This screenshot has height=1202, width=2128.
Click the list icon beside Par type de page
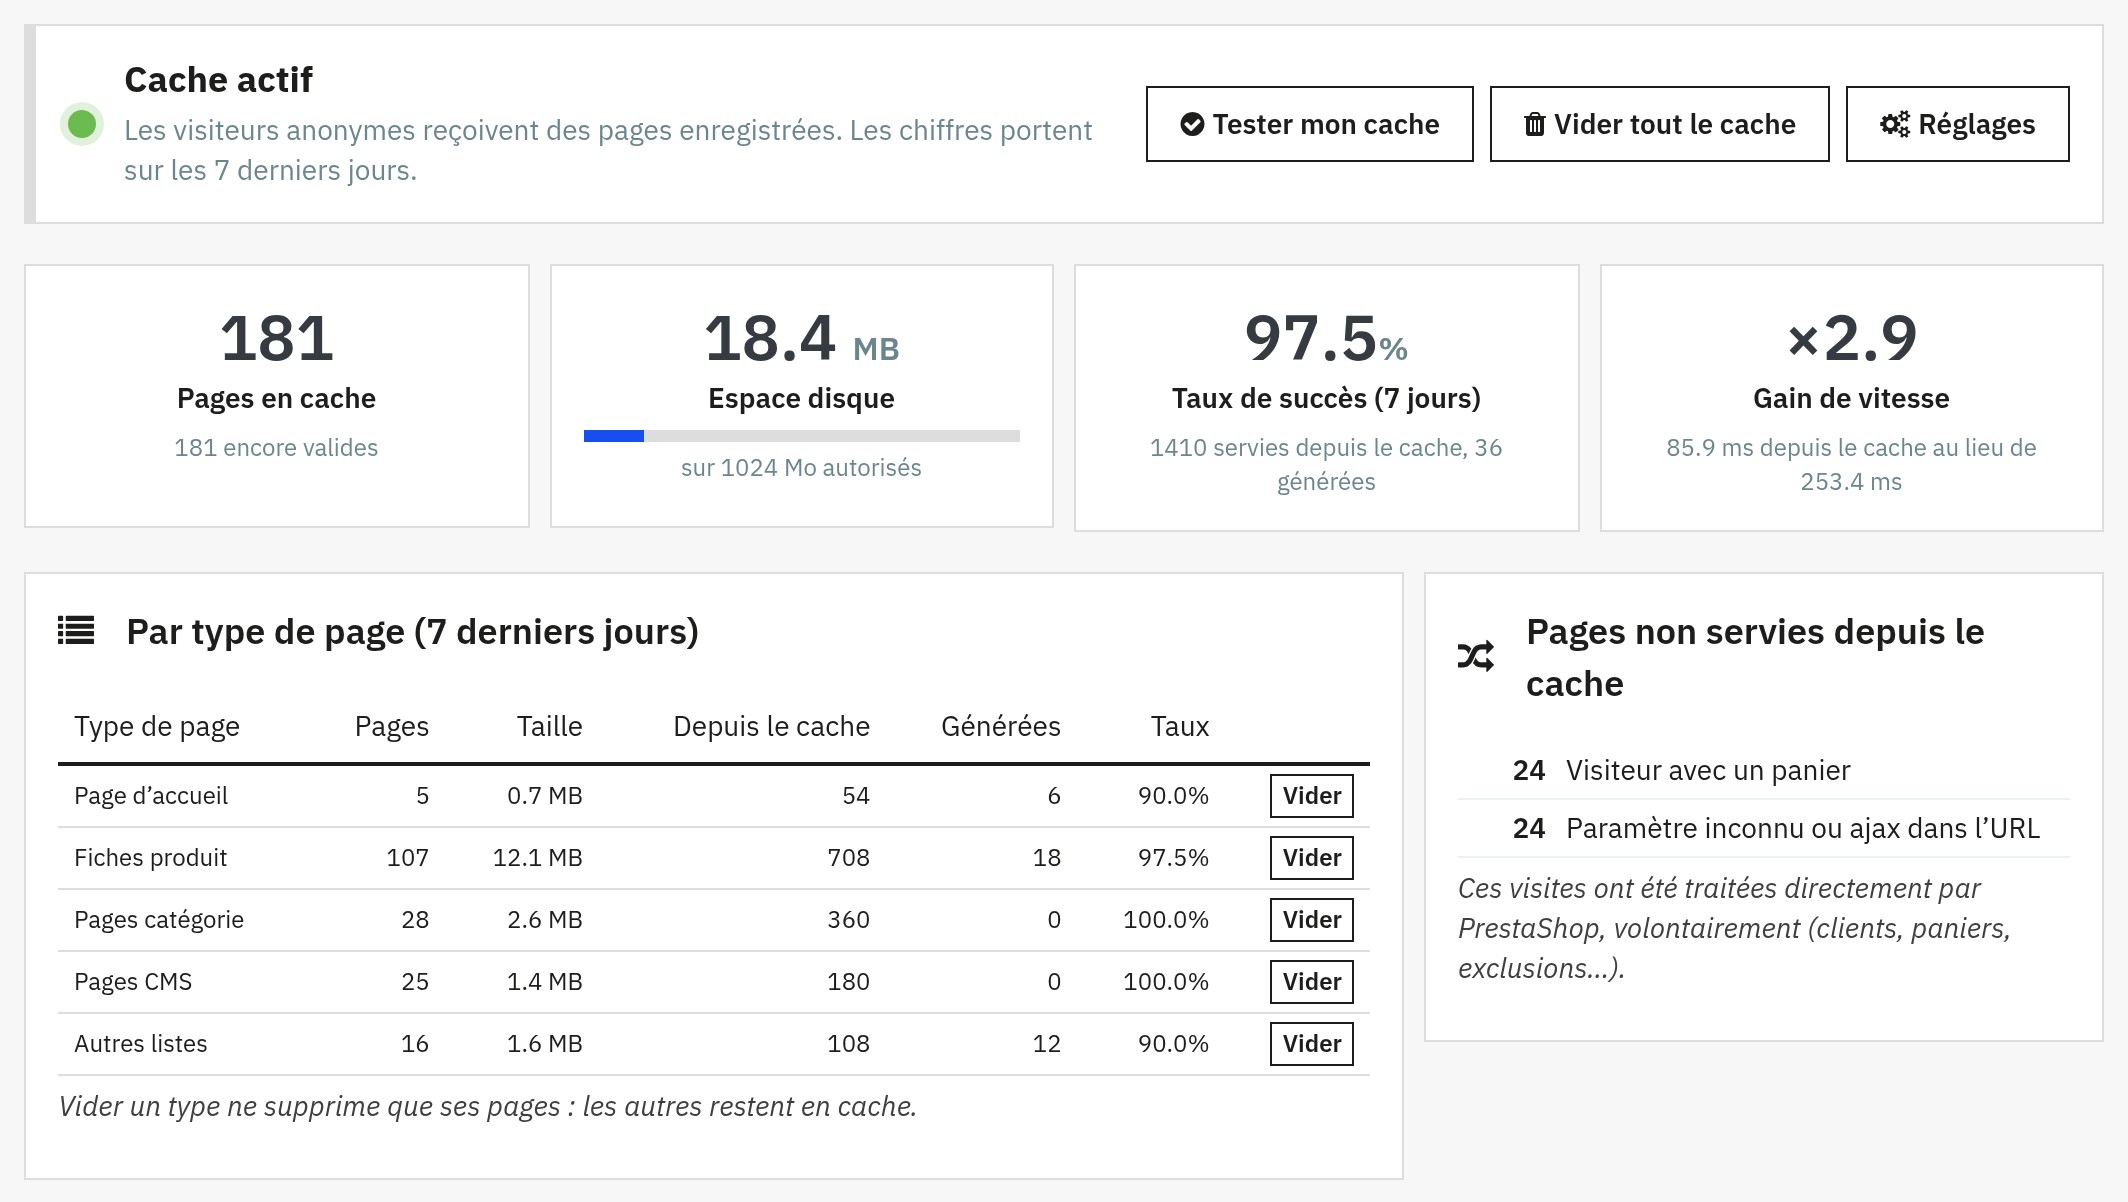tap(76, 630)
